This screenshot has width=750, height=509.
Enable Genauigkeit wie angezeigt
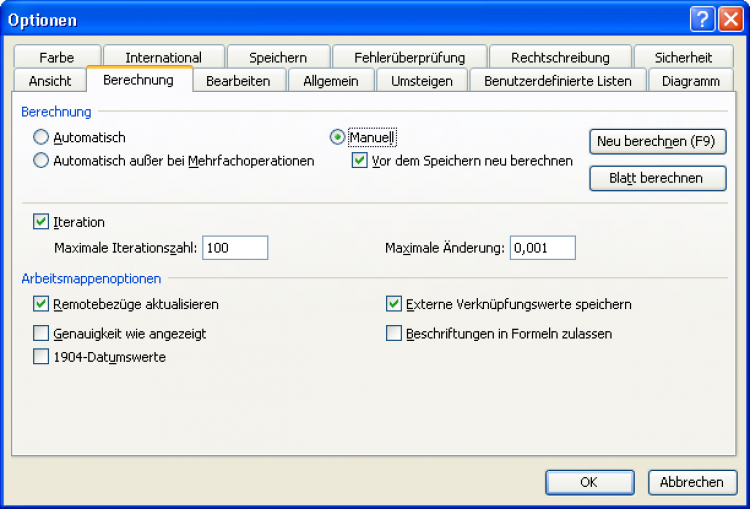click(41, 333)
